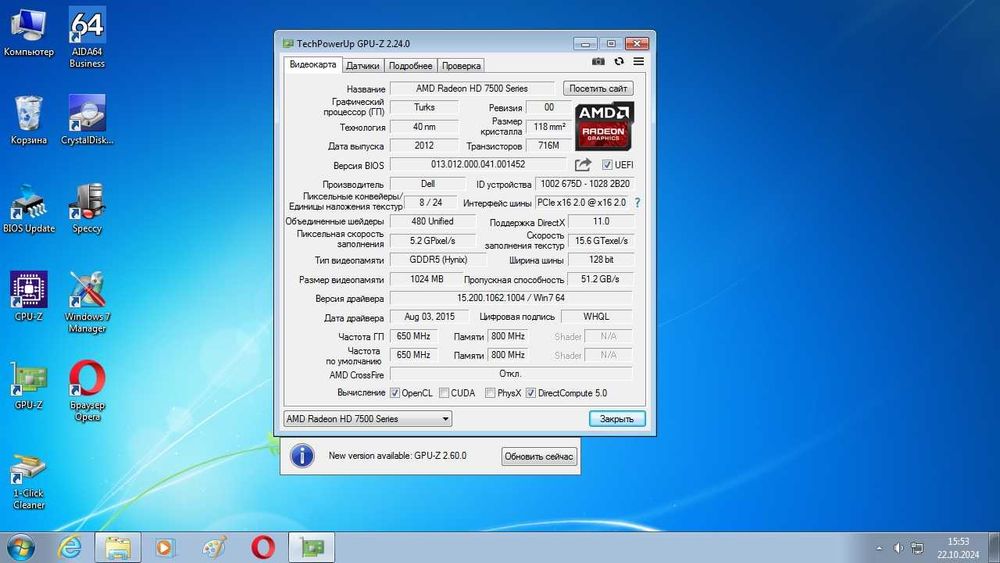Viewport: 1000px width, 563px height.
Task: Launch AIDA64 Business shortcut
Action: 87,37
